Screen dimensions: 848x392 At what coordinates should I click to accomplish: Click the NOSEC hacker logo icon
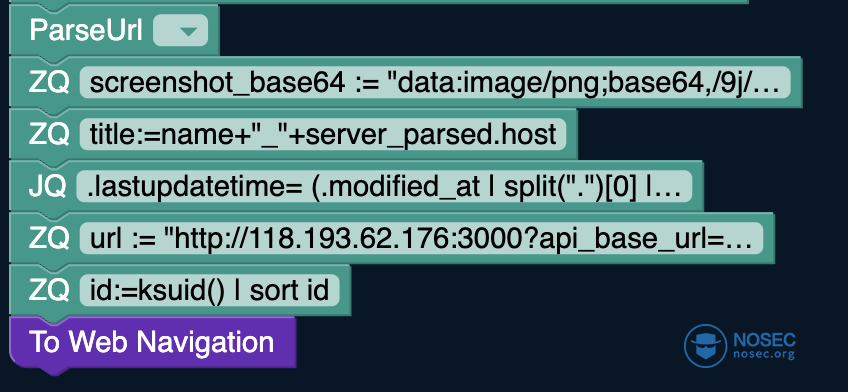[705, 346]
